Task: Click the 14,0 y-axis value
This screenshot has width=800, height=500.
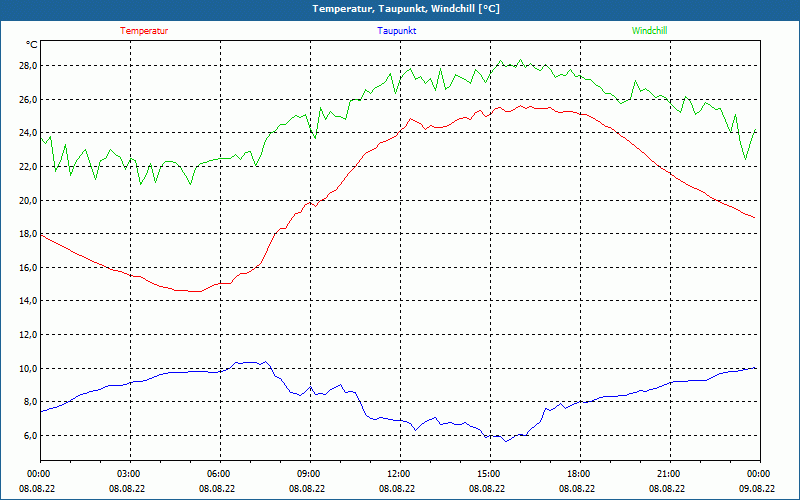Action: tap(28, 301)
